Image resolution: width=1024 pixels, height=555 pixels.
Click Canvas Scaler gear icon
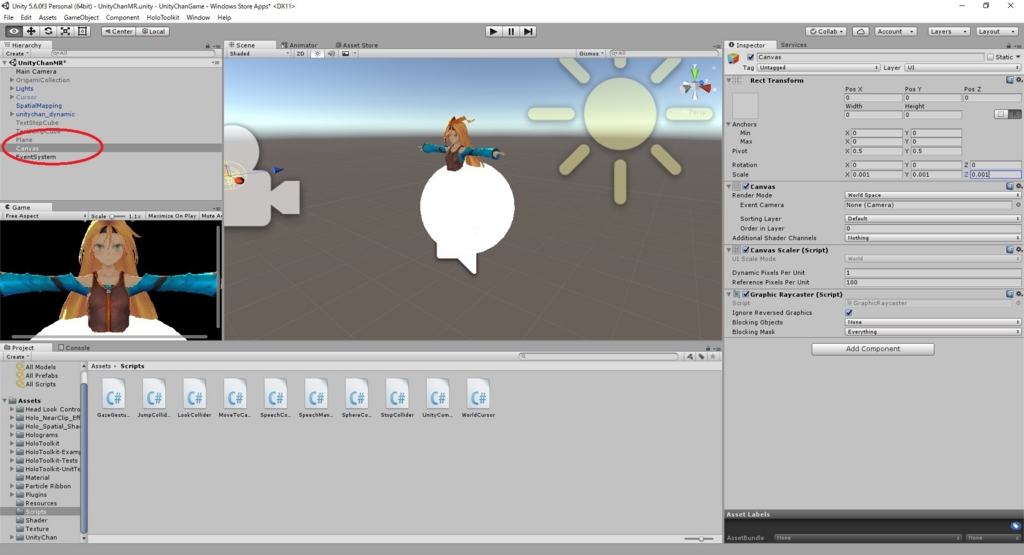pos(1019,249)
